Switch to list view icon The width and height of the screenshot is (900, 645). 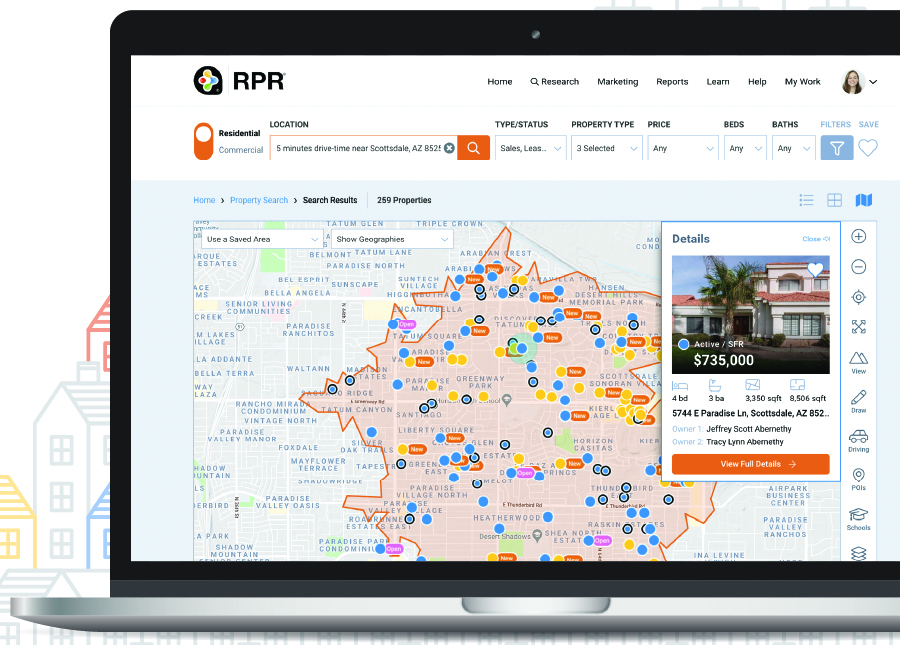click(x=806, y=200)
